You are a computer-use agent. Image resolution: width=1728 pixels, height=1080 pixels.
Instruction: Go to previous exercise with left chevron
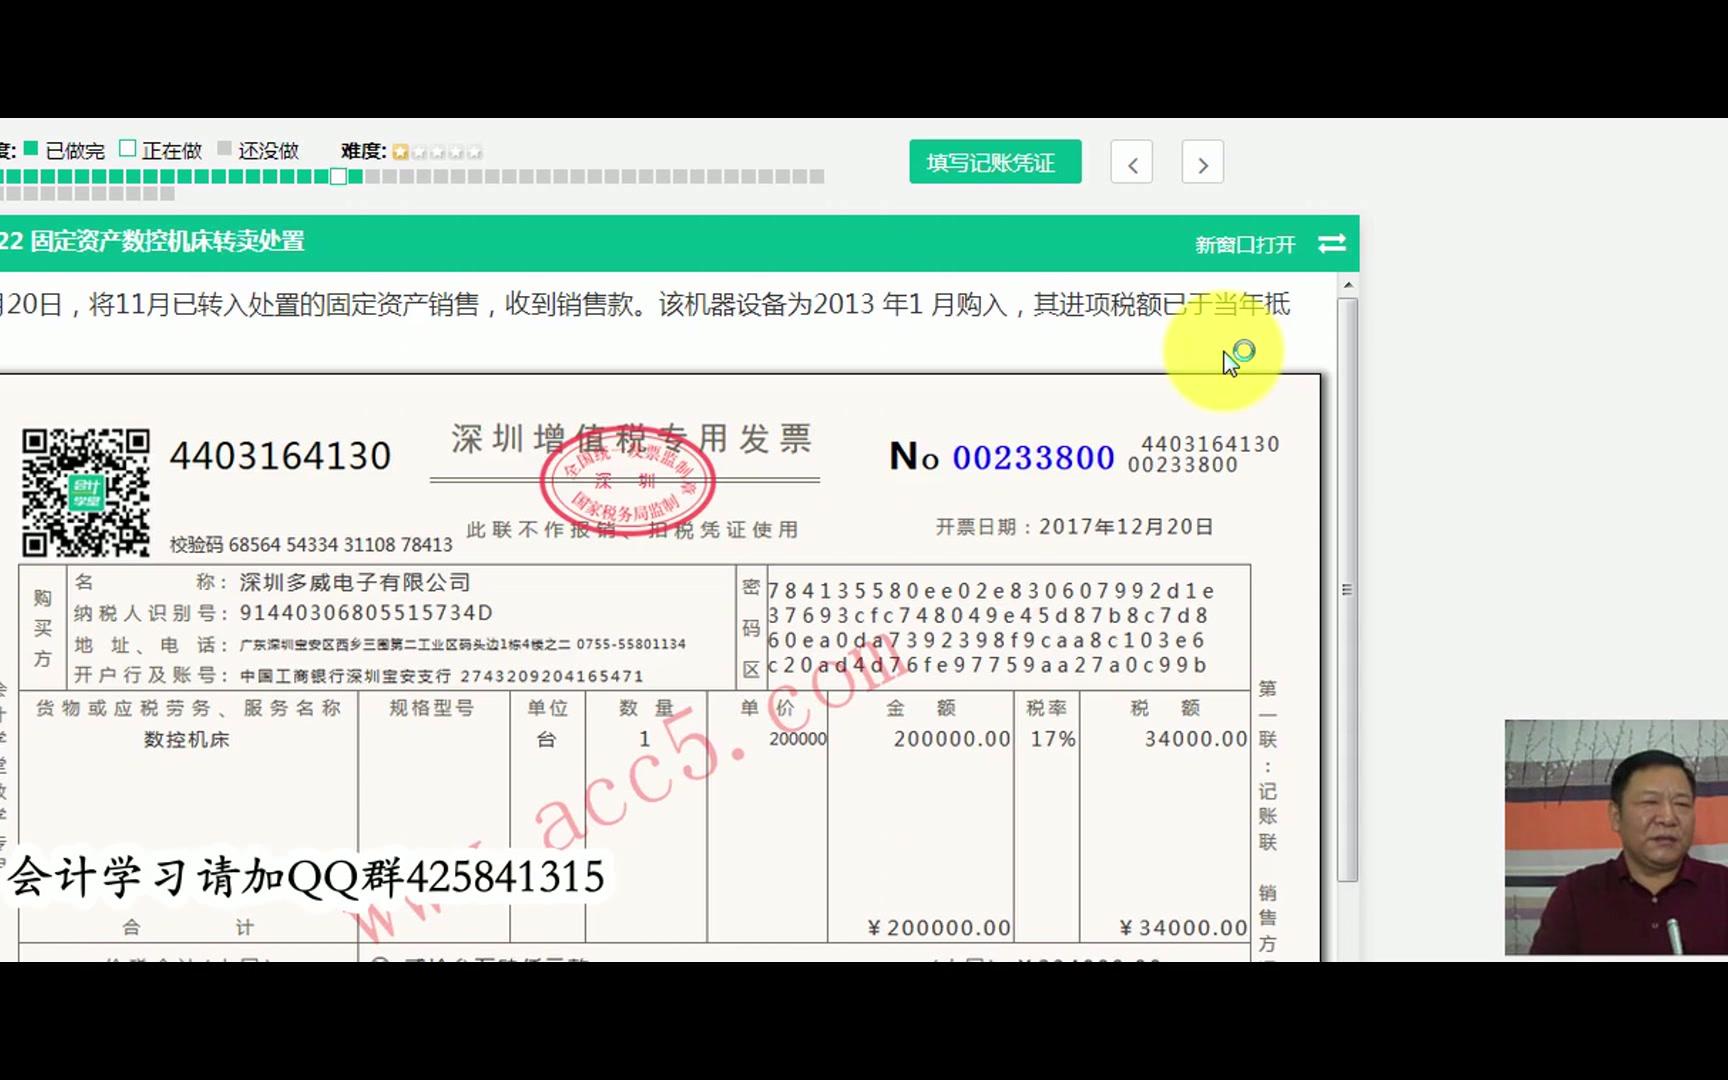click(x=1131, y=162)
